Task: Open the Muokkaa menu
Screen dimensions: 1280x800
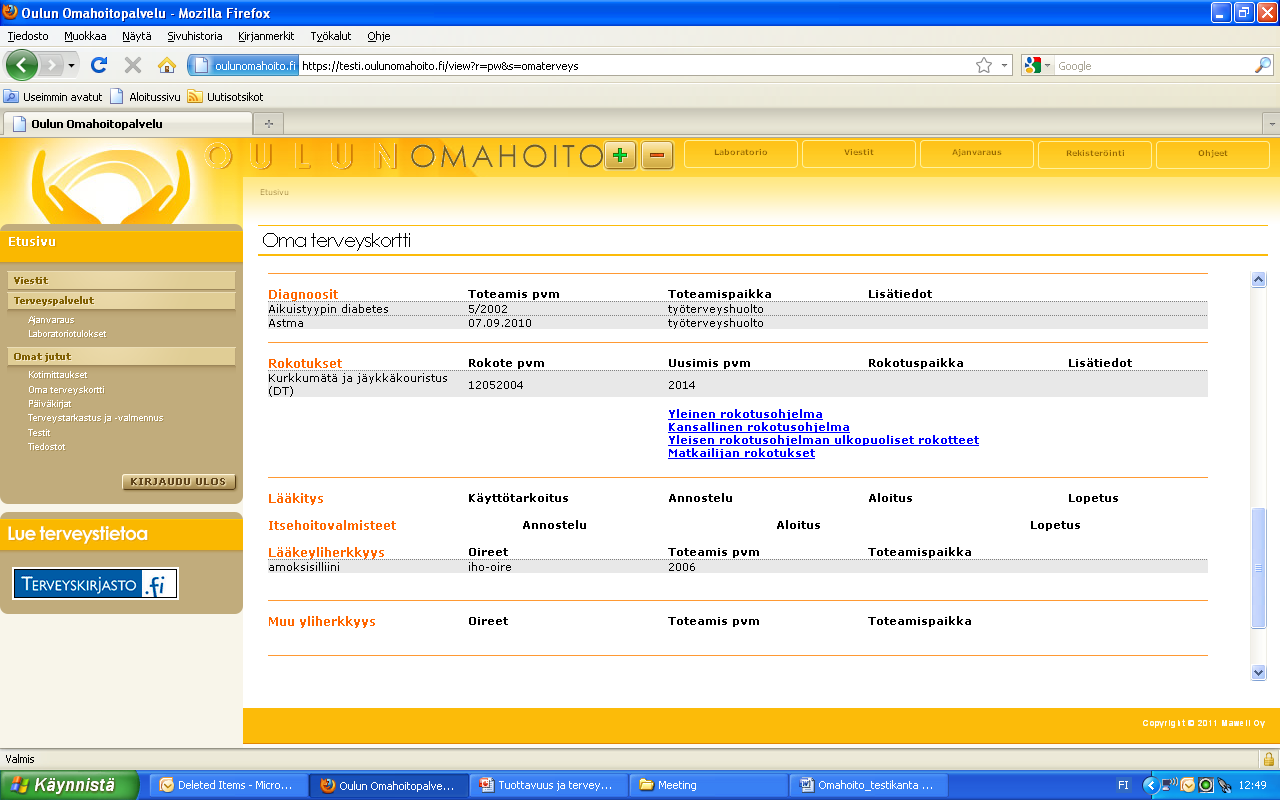Action: pos(85,36)
